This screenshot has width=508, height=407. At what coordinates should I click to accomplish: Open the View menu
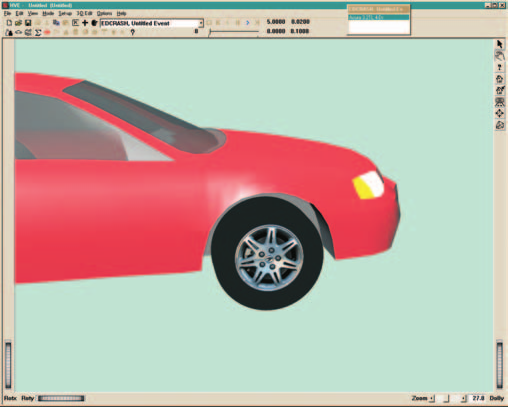[32, 13]
